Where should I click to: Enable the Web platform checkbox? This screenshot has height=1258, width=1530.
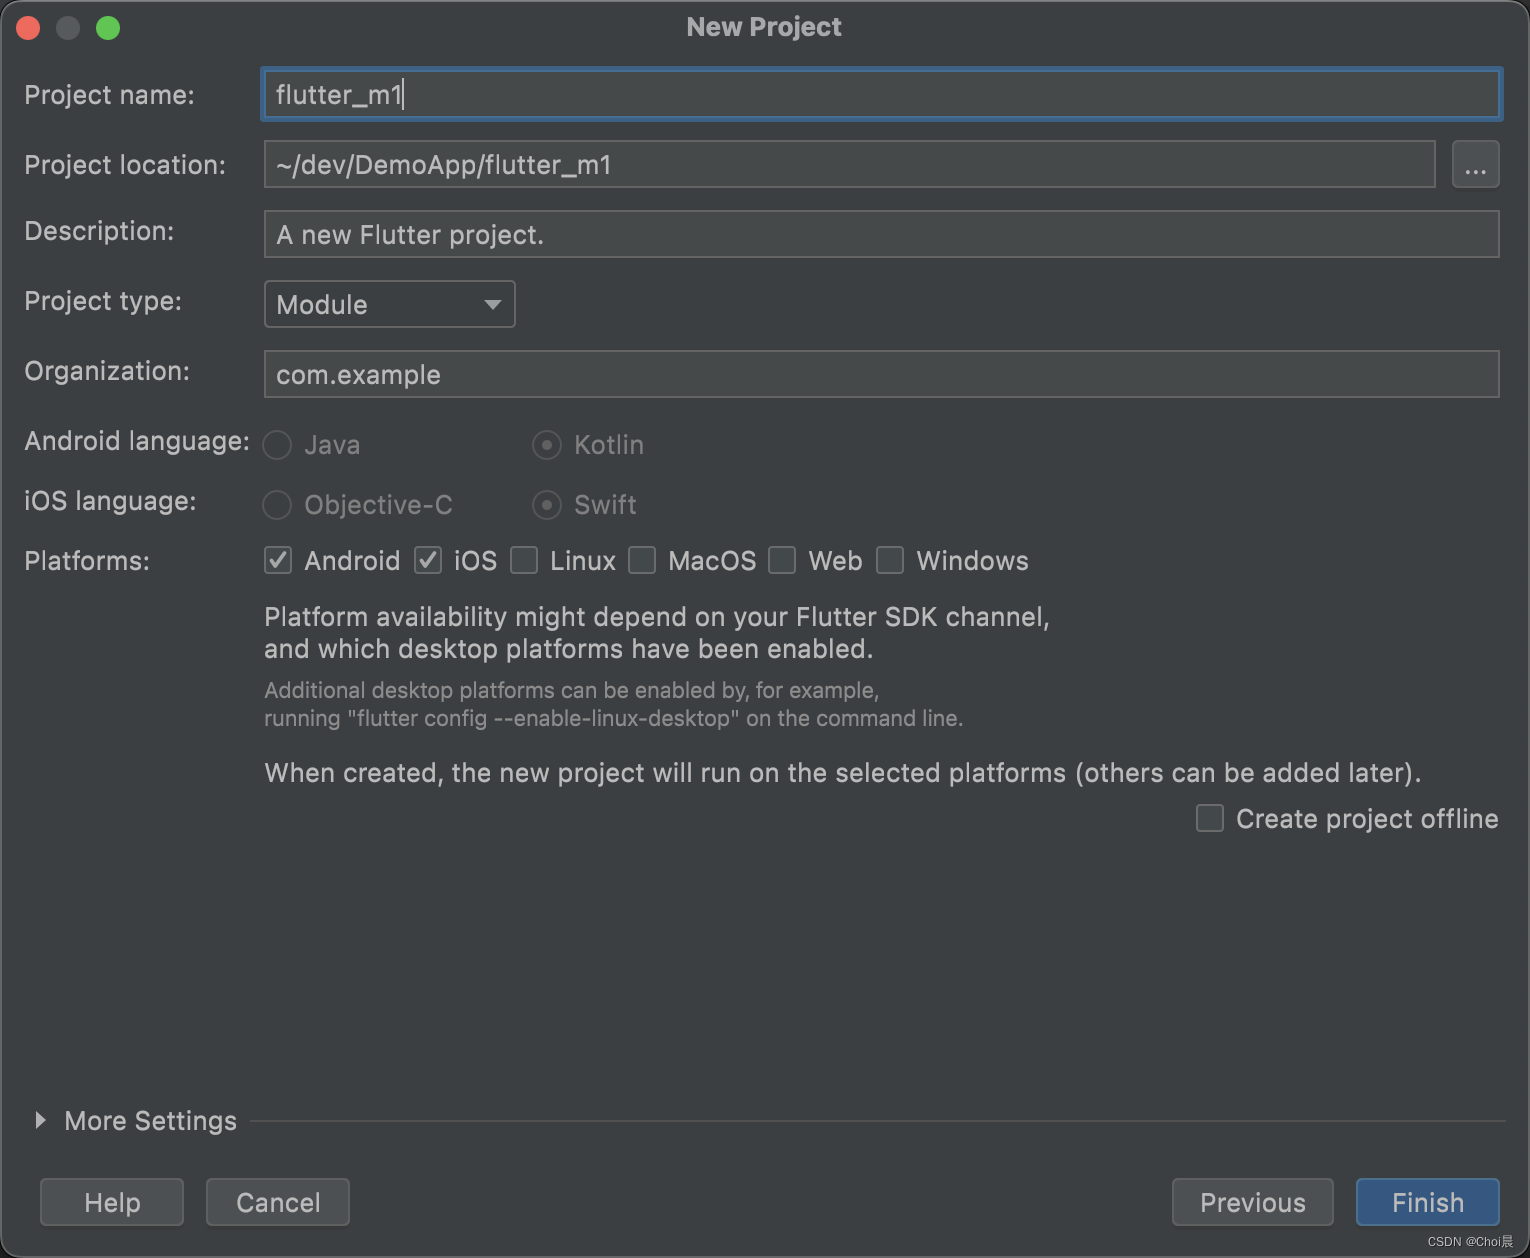click(x=782, y=561)
